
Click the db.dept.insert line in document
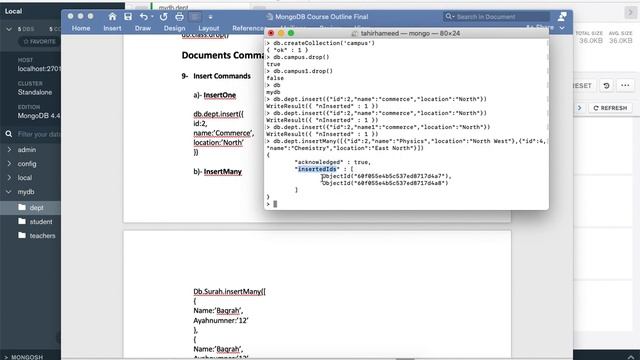[x=218, y=114]
